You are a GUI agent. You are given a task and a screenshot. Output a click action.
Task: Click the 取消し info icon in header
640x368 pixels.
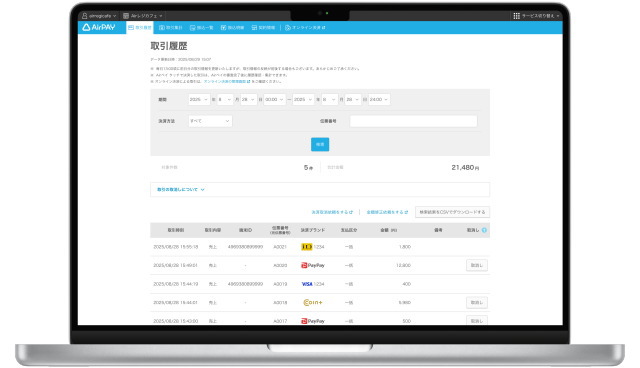point(484,231)
